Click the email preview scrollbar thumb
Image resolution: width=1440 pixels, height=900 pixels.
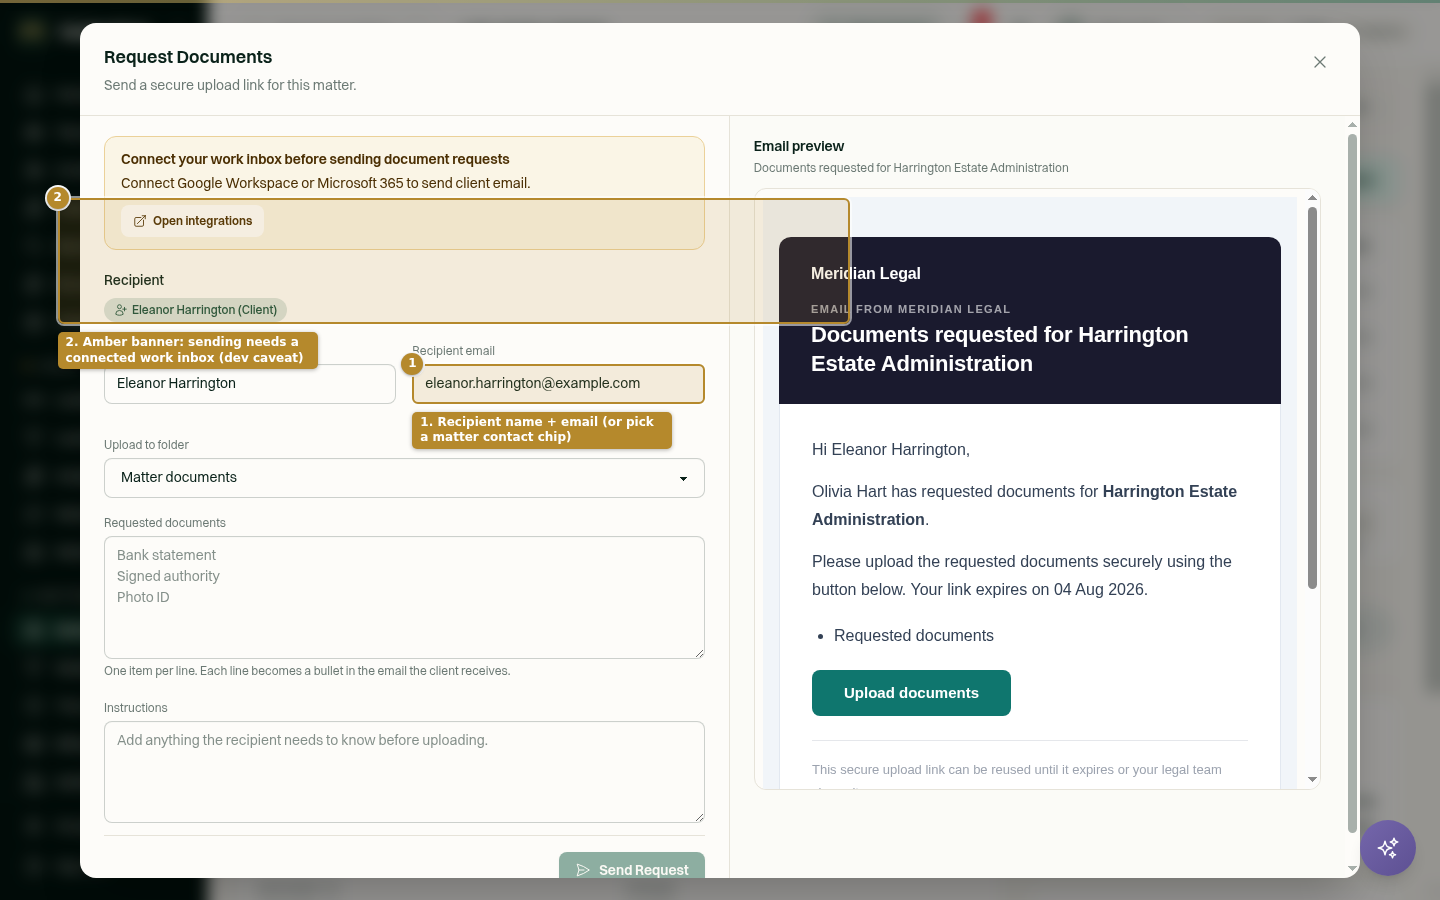pyautogui.click(x=1312, y=398)
